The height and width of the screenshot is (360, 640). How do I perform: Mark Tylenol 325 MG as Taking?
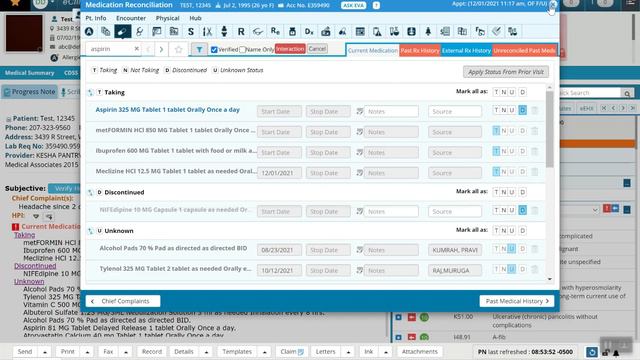point(496,269)
